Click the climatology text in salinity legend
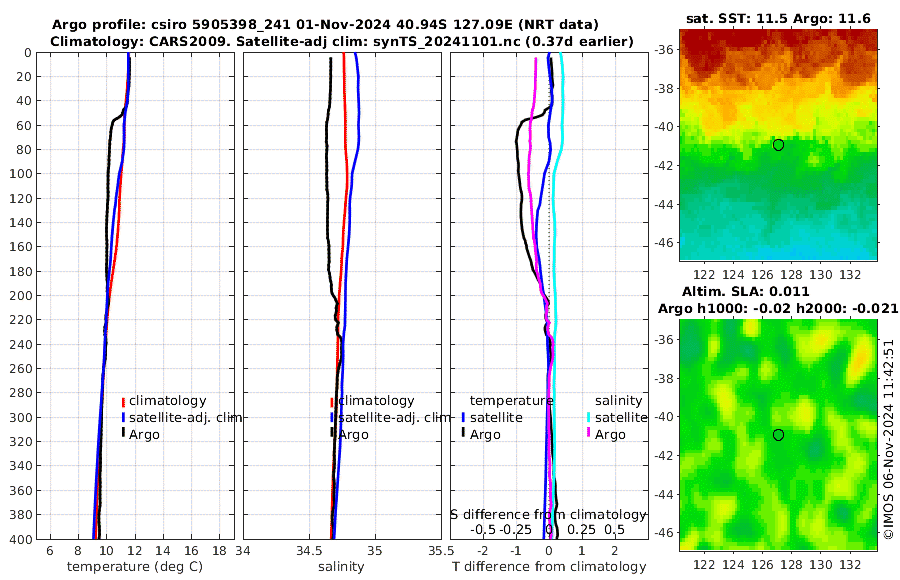The image size is (900, 580). (377, 401)
